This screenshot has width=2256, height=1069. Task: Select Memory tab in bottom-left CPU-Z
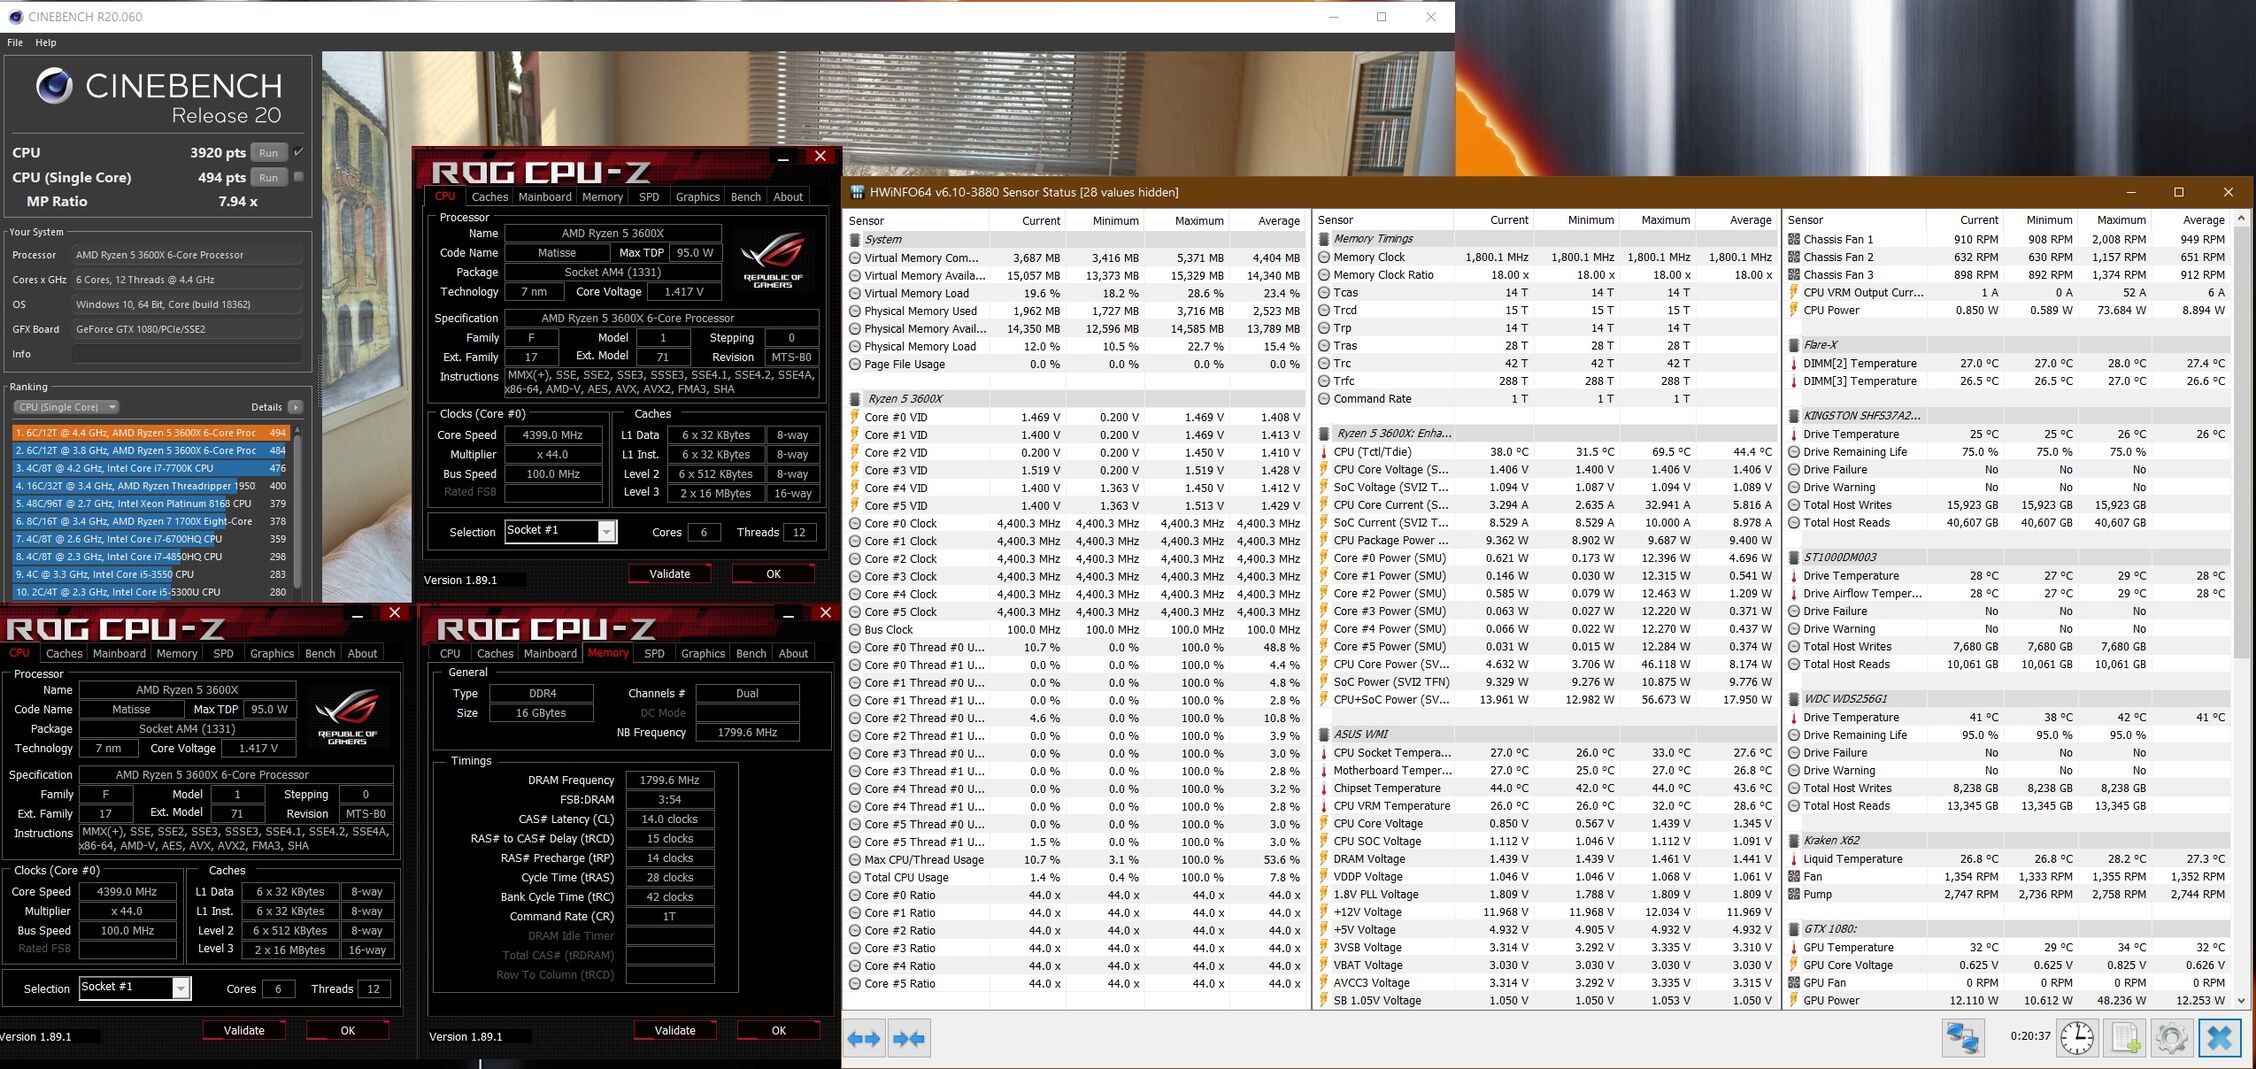click(x=177, y=653)
